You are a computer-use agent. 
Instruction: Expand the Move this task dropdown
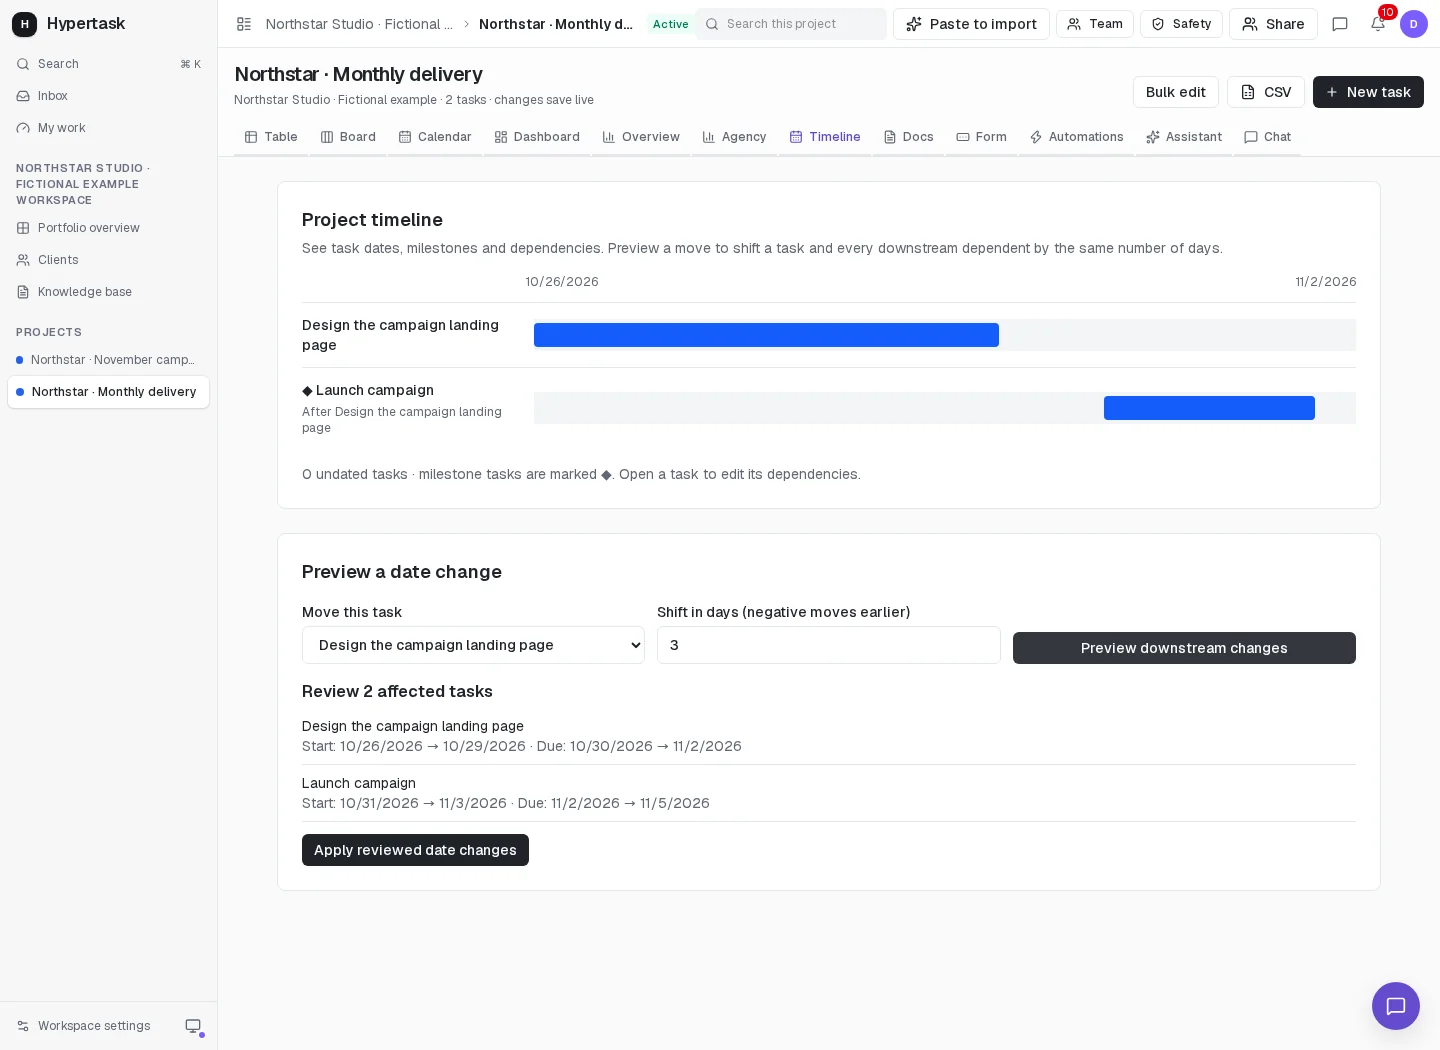pyautogui.click(x=473, y=645)
